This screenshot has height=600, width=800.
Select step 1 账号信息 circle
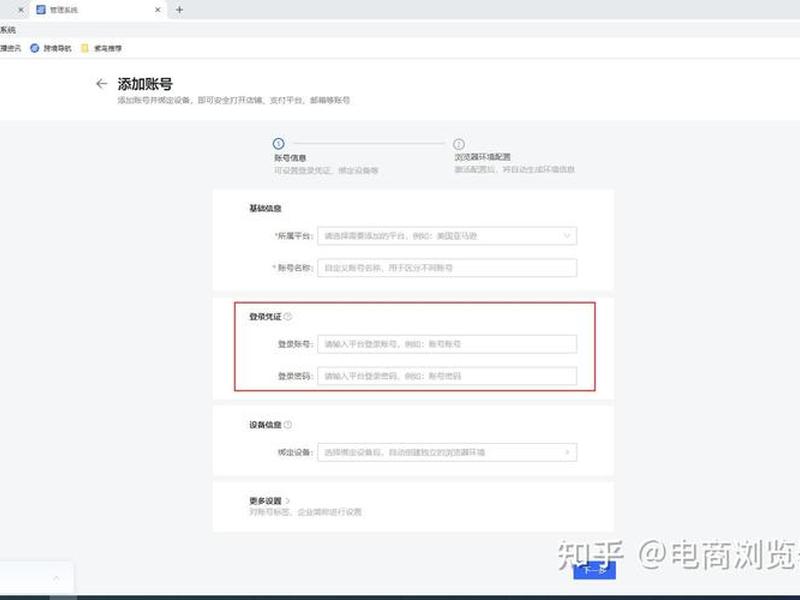[279, 143]
